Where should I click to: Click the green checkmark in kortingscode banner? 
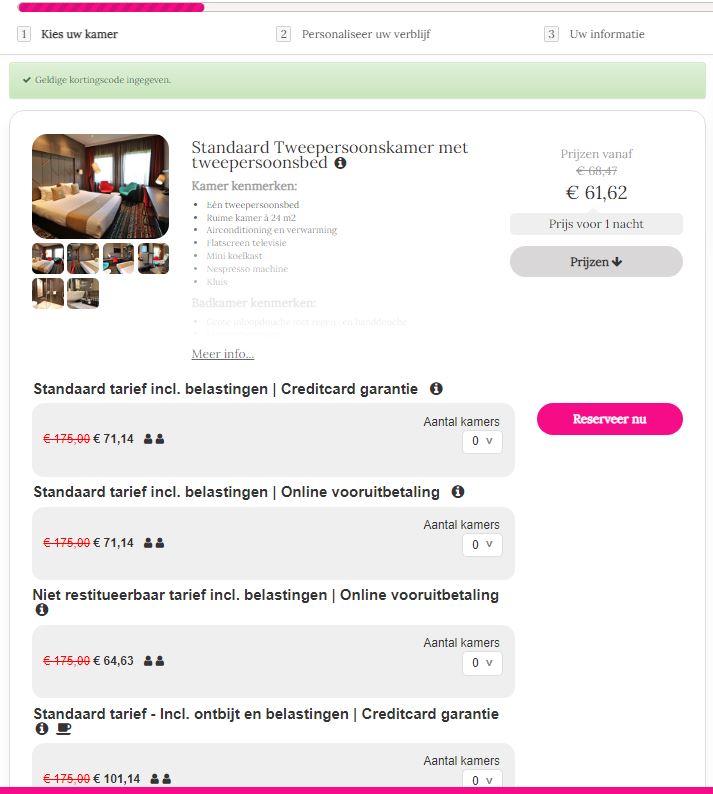click(x=27, y=80)
